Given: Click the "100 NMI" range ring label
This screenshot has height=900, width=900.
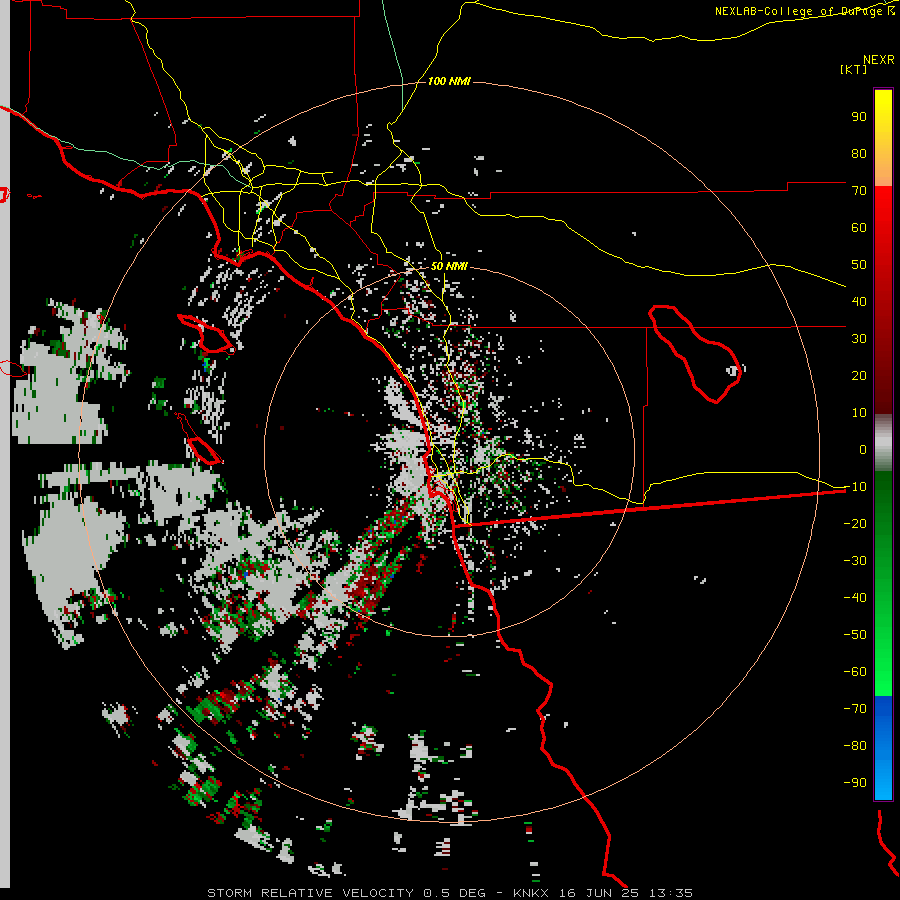Looking at the screenshot, I should click(449, 82).
